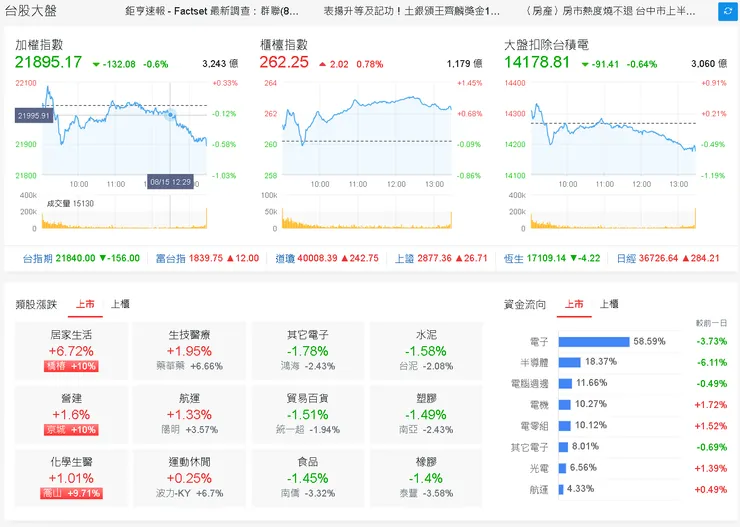Open the 加權指數 index title
This screenshot has height=527, width=740.
[x=39, y=45]
